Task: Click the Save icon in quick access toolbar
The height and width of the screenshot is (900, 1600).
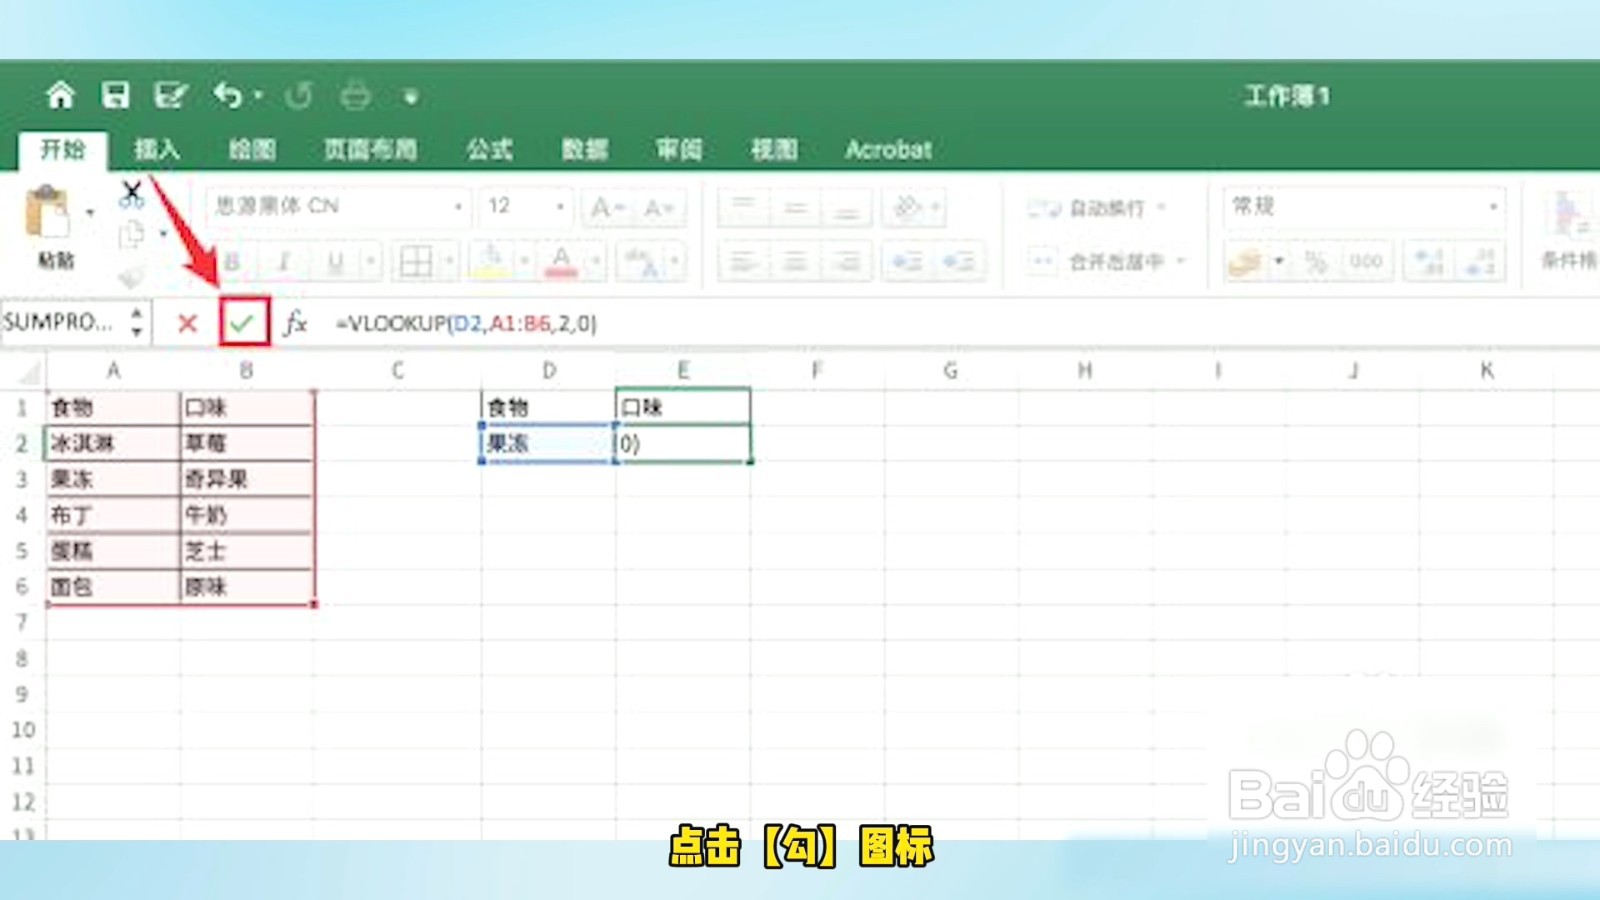Action: 117,95
